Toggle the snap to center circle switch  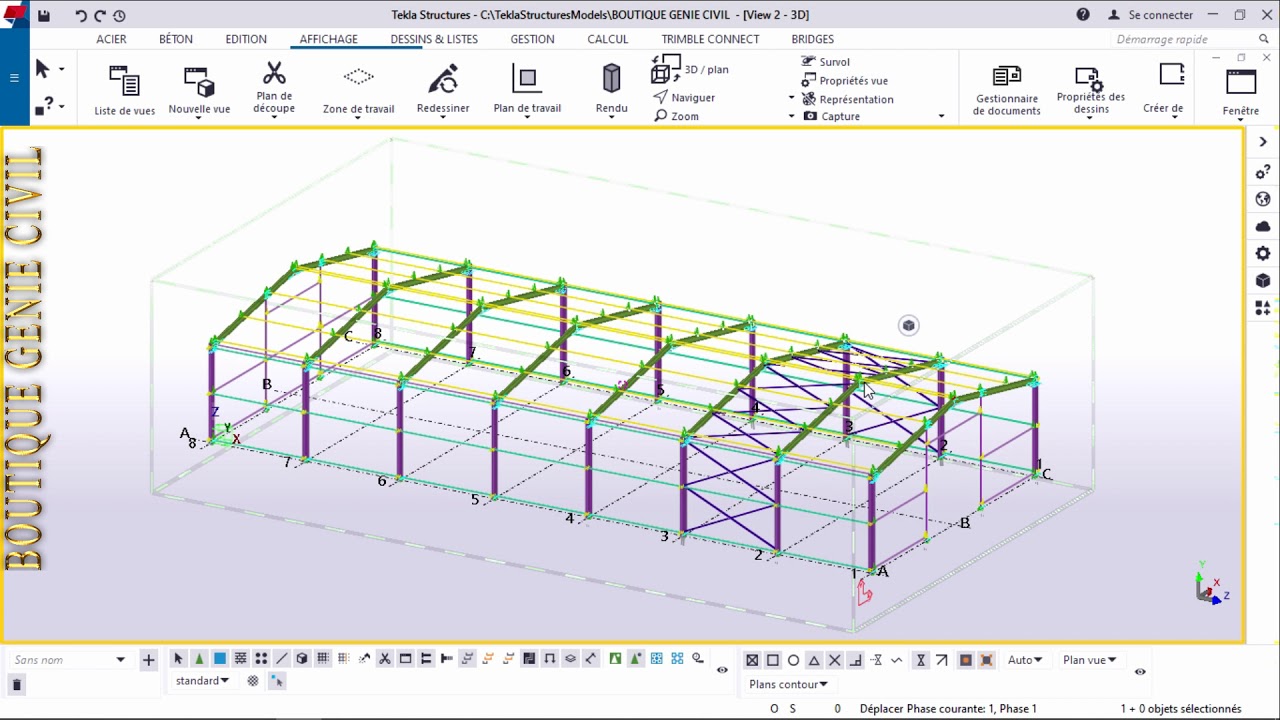[x=793, y=660]
